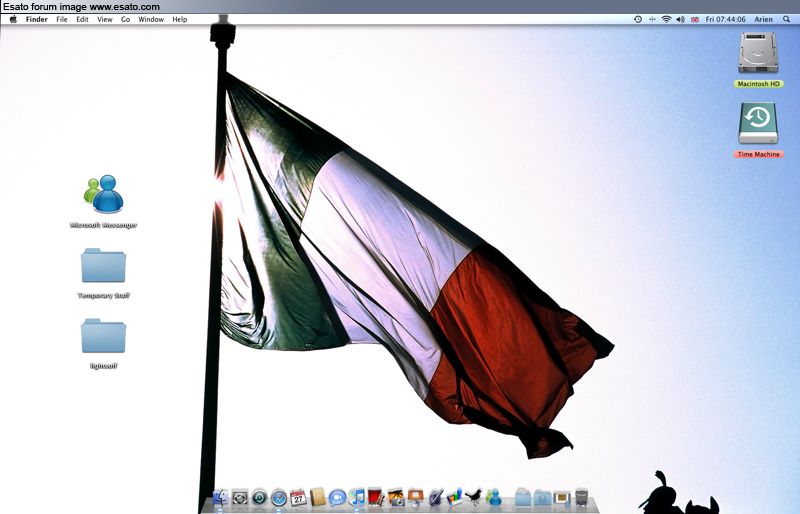Launch iTunes from the dock
Screen dimensions: 800x514
(357, 497)
